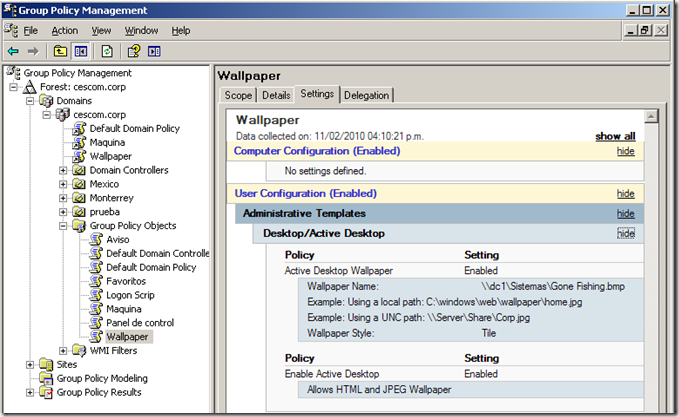Select the Aviso GPO scroll icon
Viewport: 679px width, 417px height.
96,239
